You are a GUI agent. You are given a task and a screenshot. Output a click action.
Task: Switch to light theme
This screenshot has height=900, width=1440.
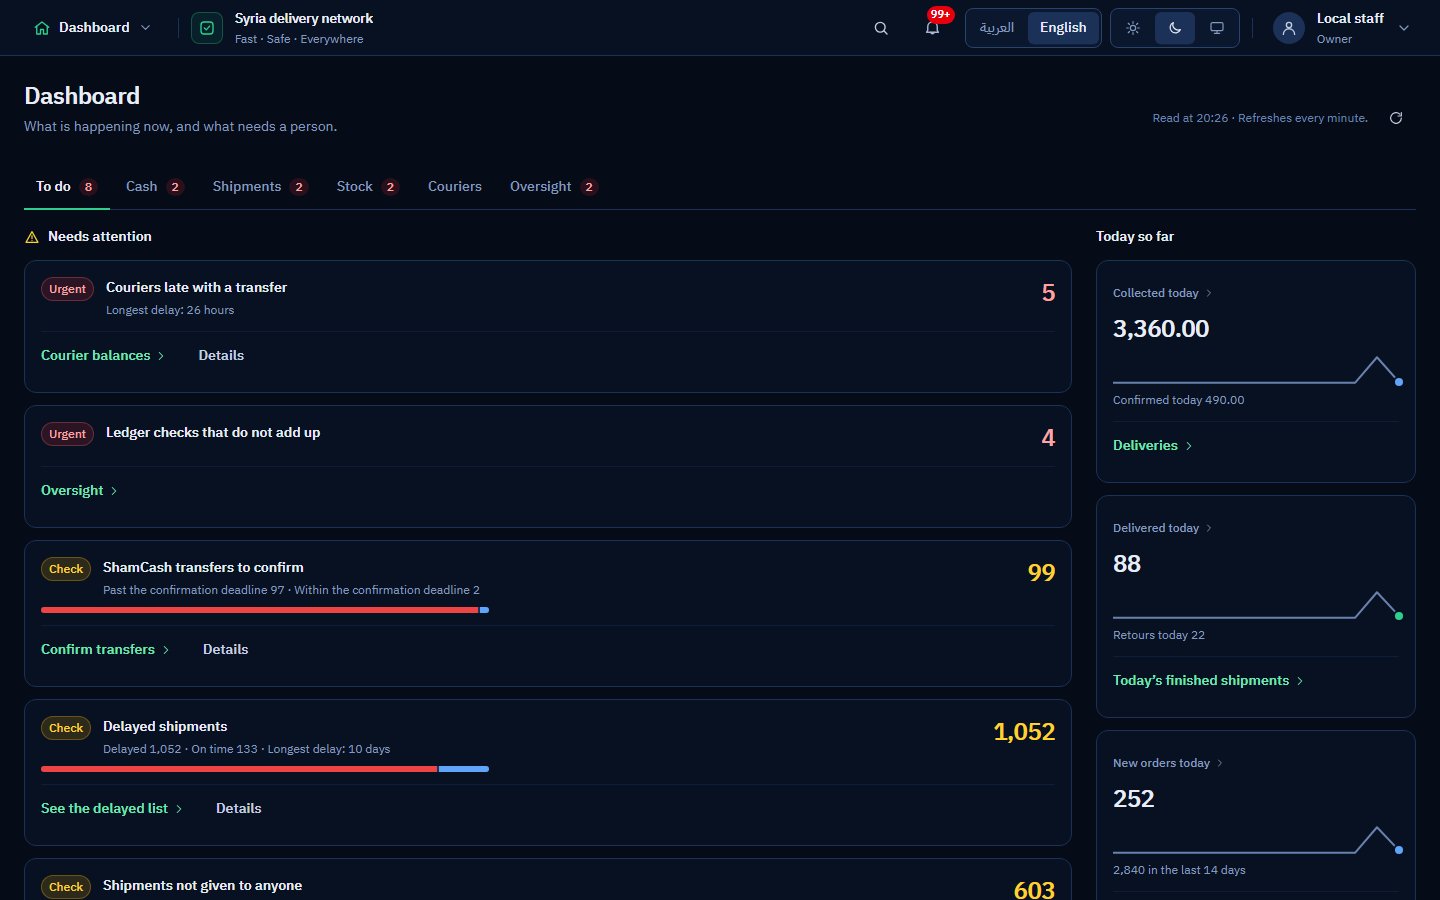(x=1133, y=28)
